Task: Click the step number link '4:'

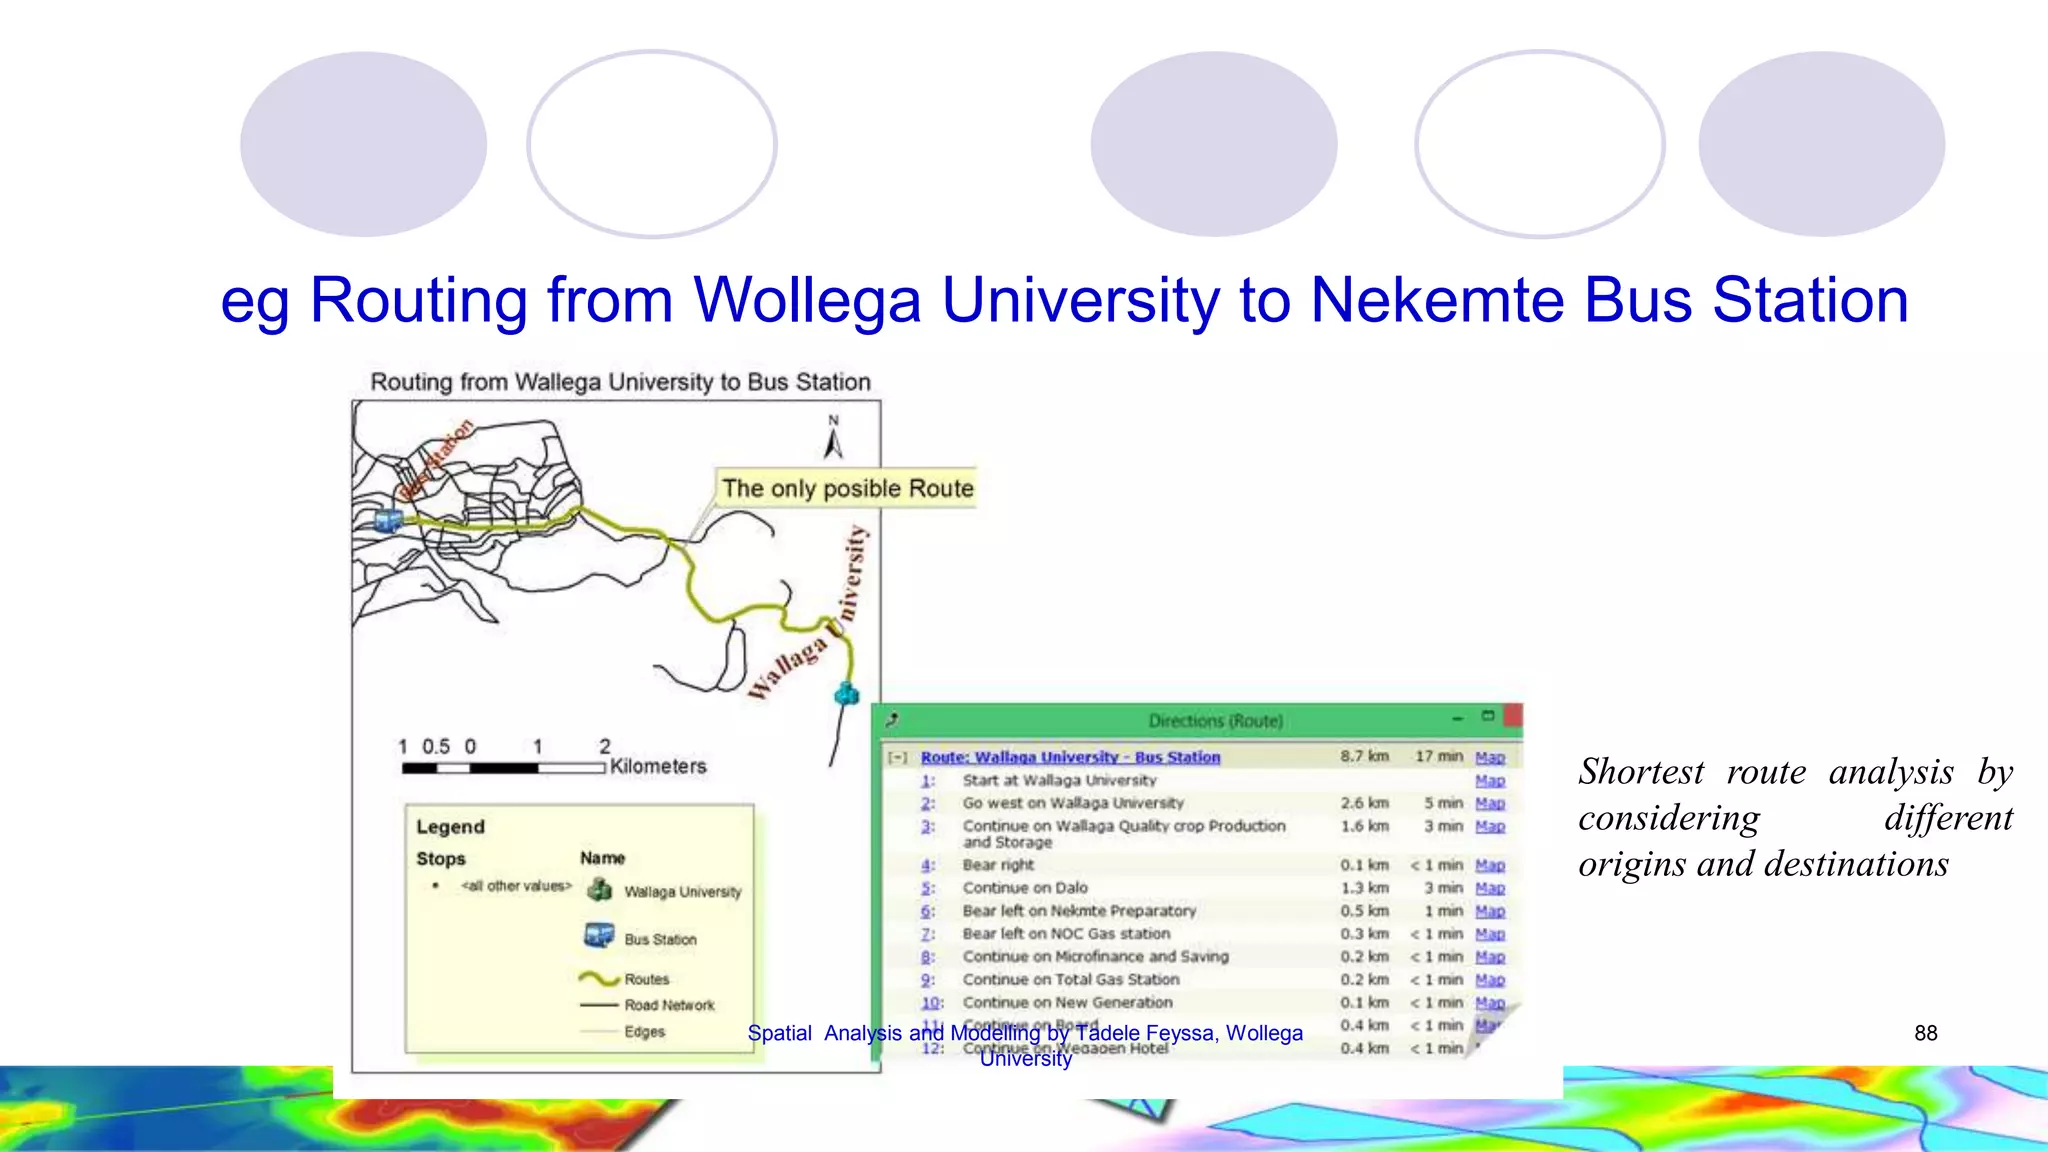Action: tap(928, 866)
